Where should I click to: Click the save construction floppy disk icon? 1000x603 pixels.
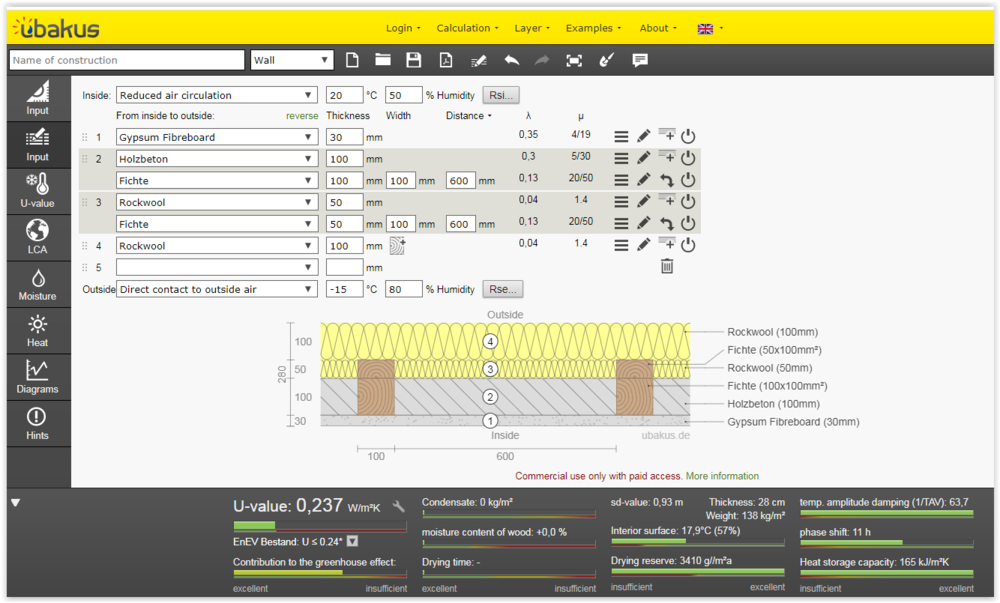point(414,60)
